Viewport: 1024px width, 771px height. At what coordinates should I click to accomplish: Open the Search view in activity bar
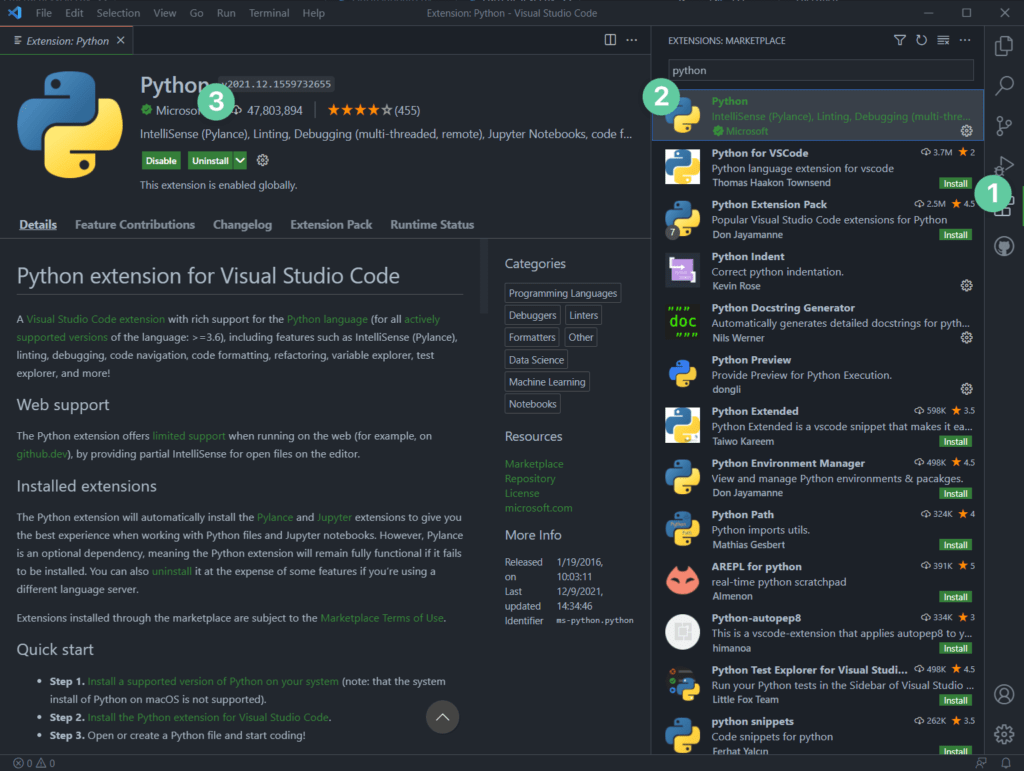point(1004,86)
